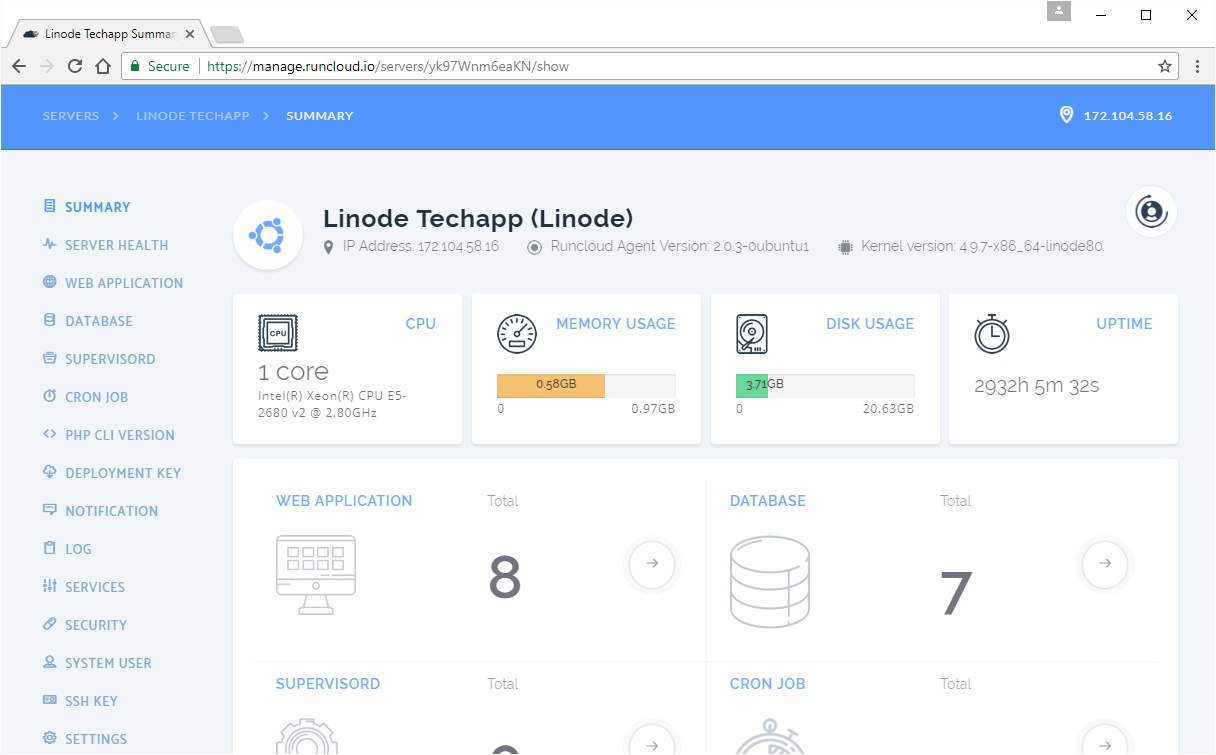
Task: Click the Security link icon in sidebar
Action: (x=50, y=624)
